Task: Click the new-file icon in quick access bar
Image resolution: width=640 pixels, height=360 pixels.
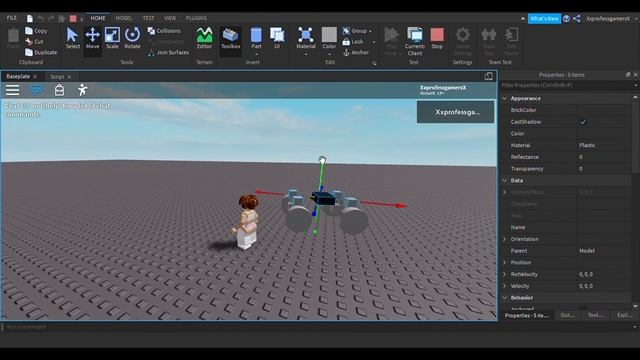Action: pos(30,18)
